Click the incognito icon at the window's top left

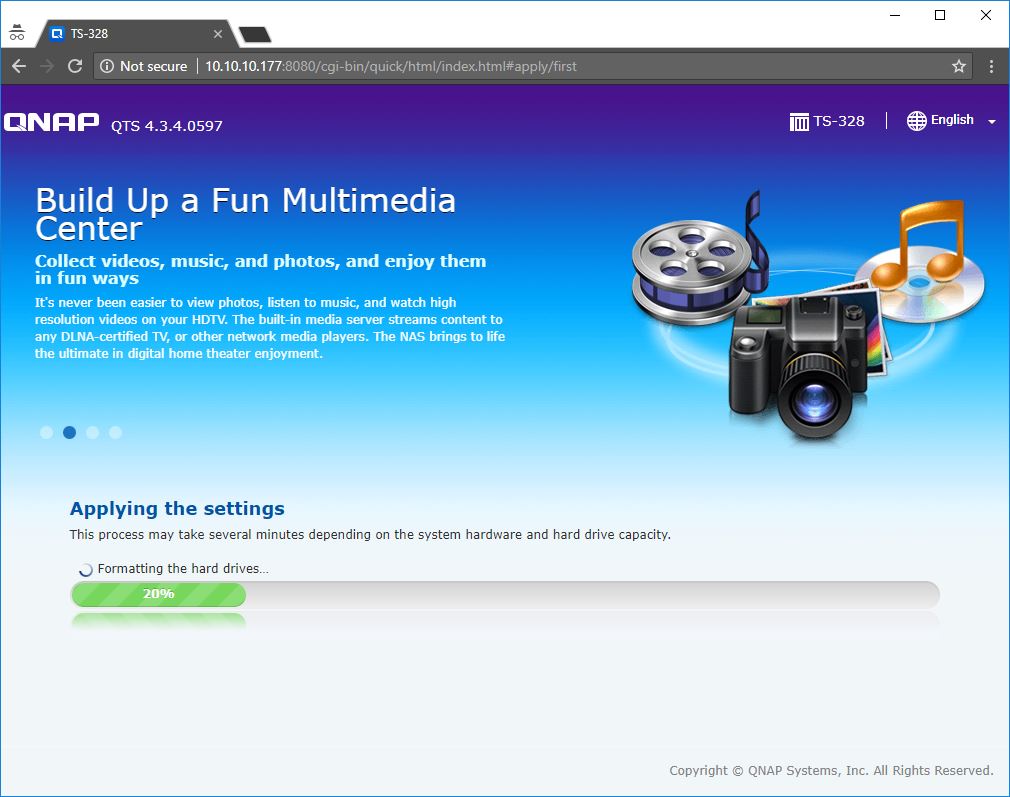click(17, 32)
